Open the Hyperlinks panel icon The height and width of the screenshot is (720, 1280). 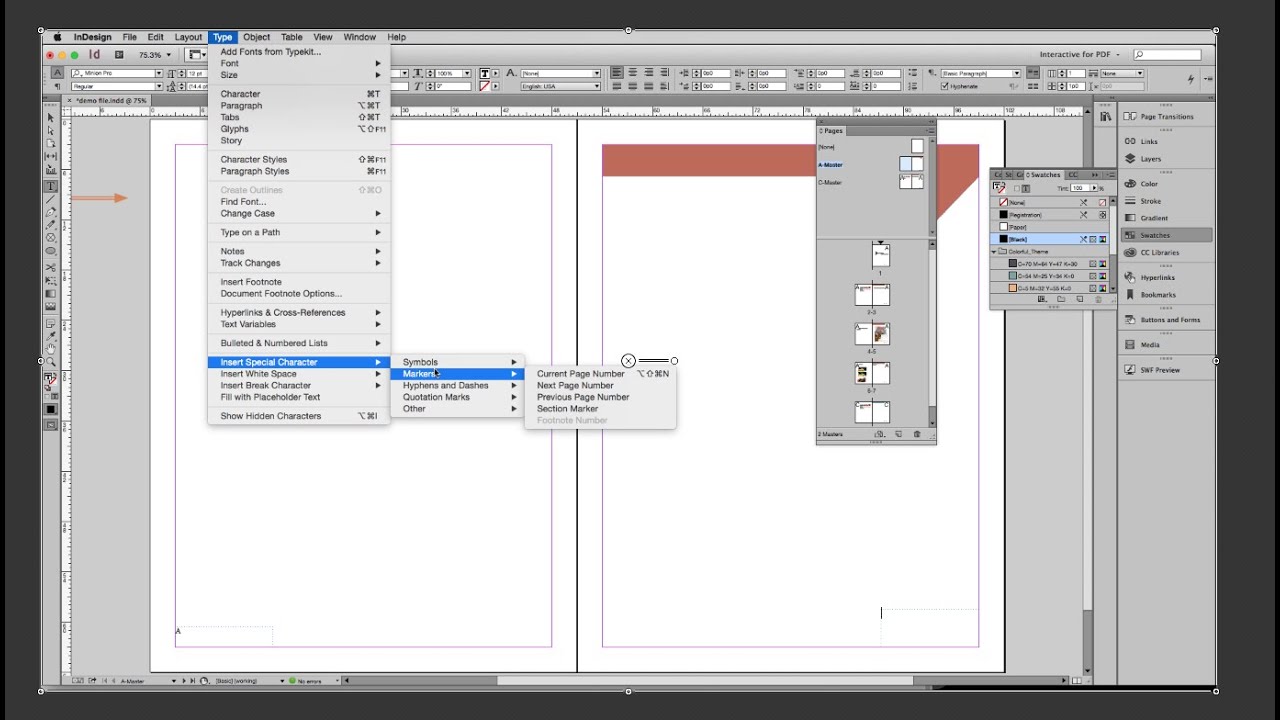point(1130,277)
